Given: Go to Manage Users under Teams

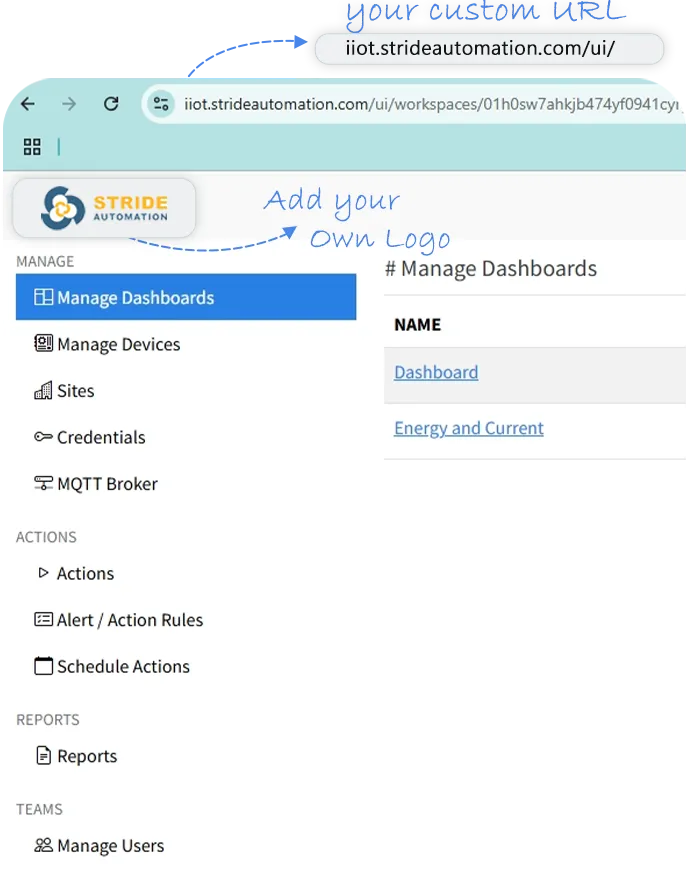Looking at the screenshot, I should pyautogui.click(x=110, y=846).
